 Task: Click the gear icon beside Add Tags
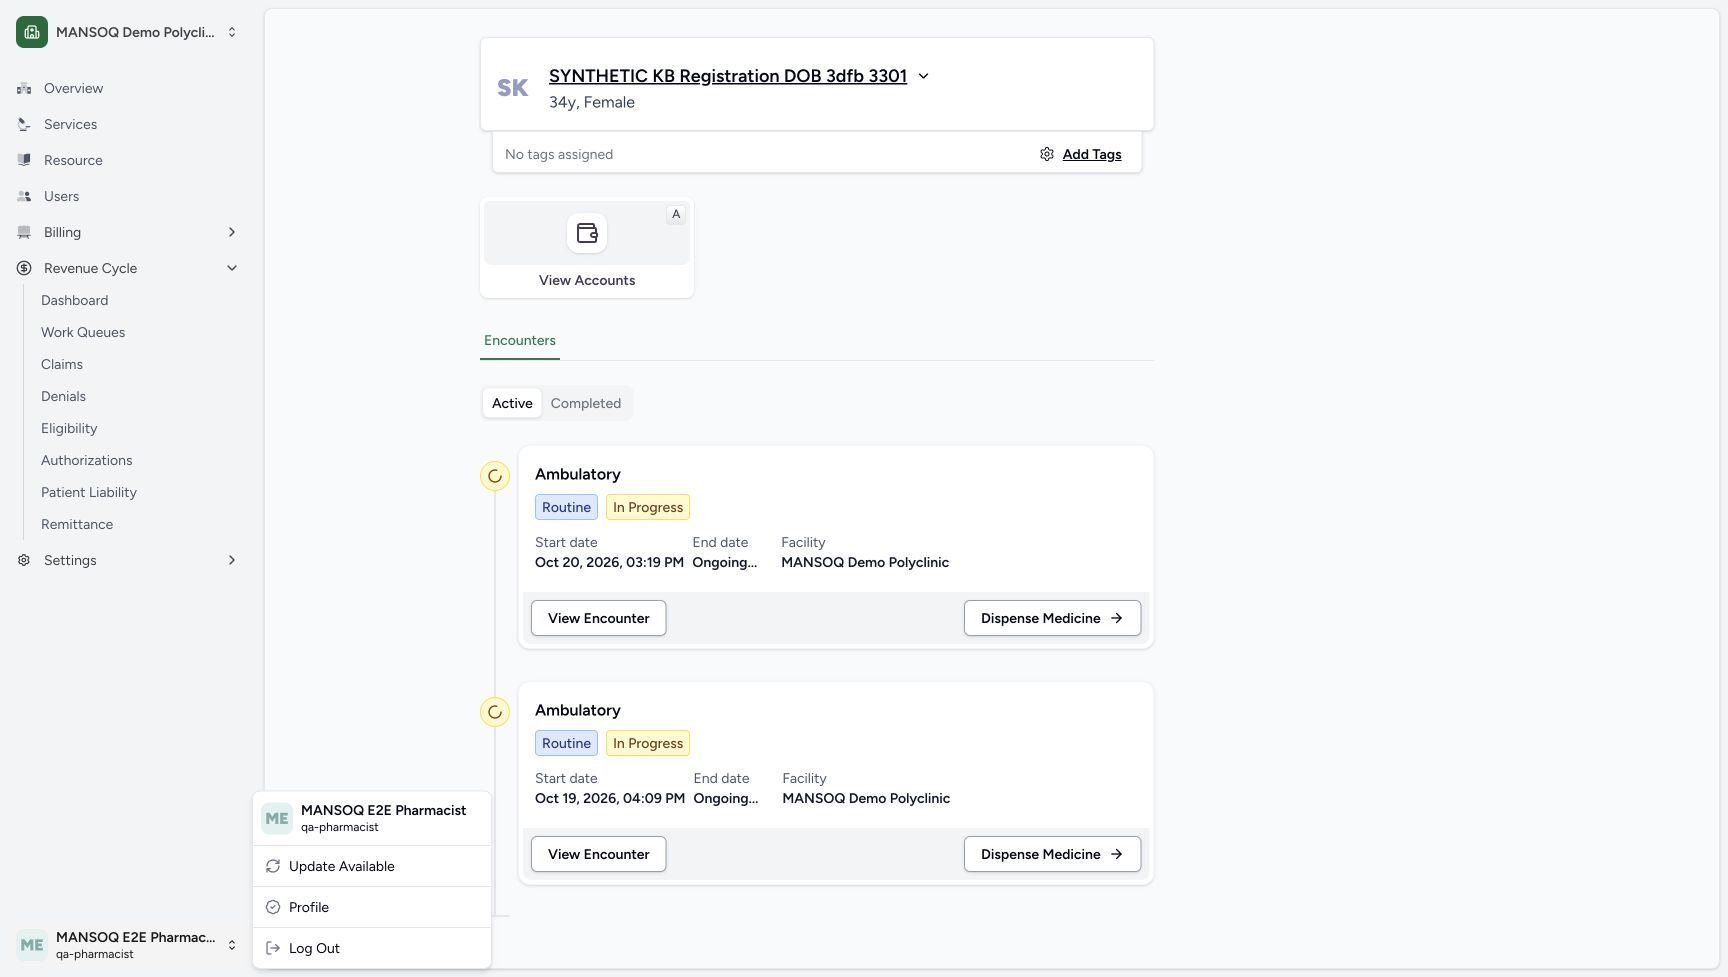click(1047, 154)
